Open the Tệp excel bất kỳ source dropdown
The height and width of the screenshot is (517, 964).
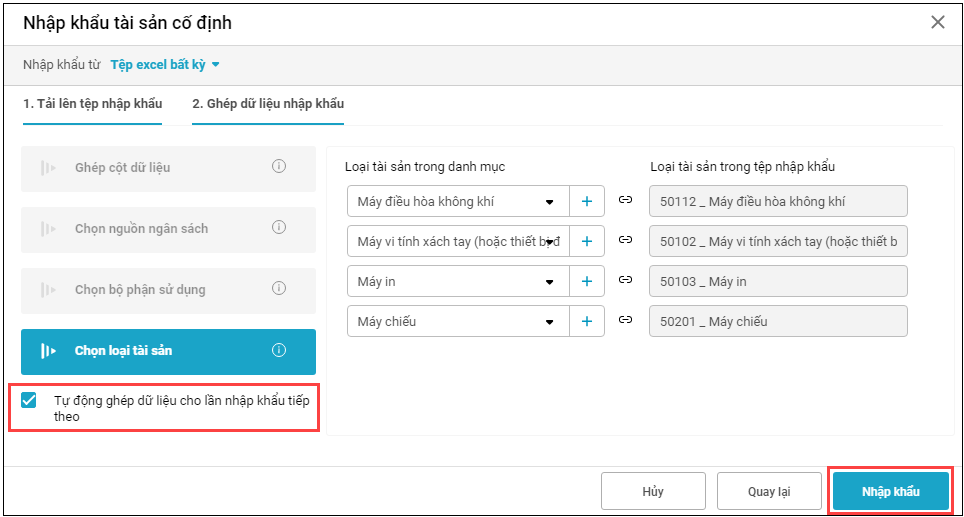coord(165,64)
